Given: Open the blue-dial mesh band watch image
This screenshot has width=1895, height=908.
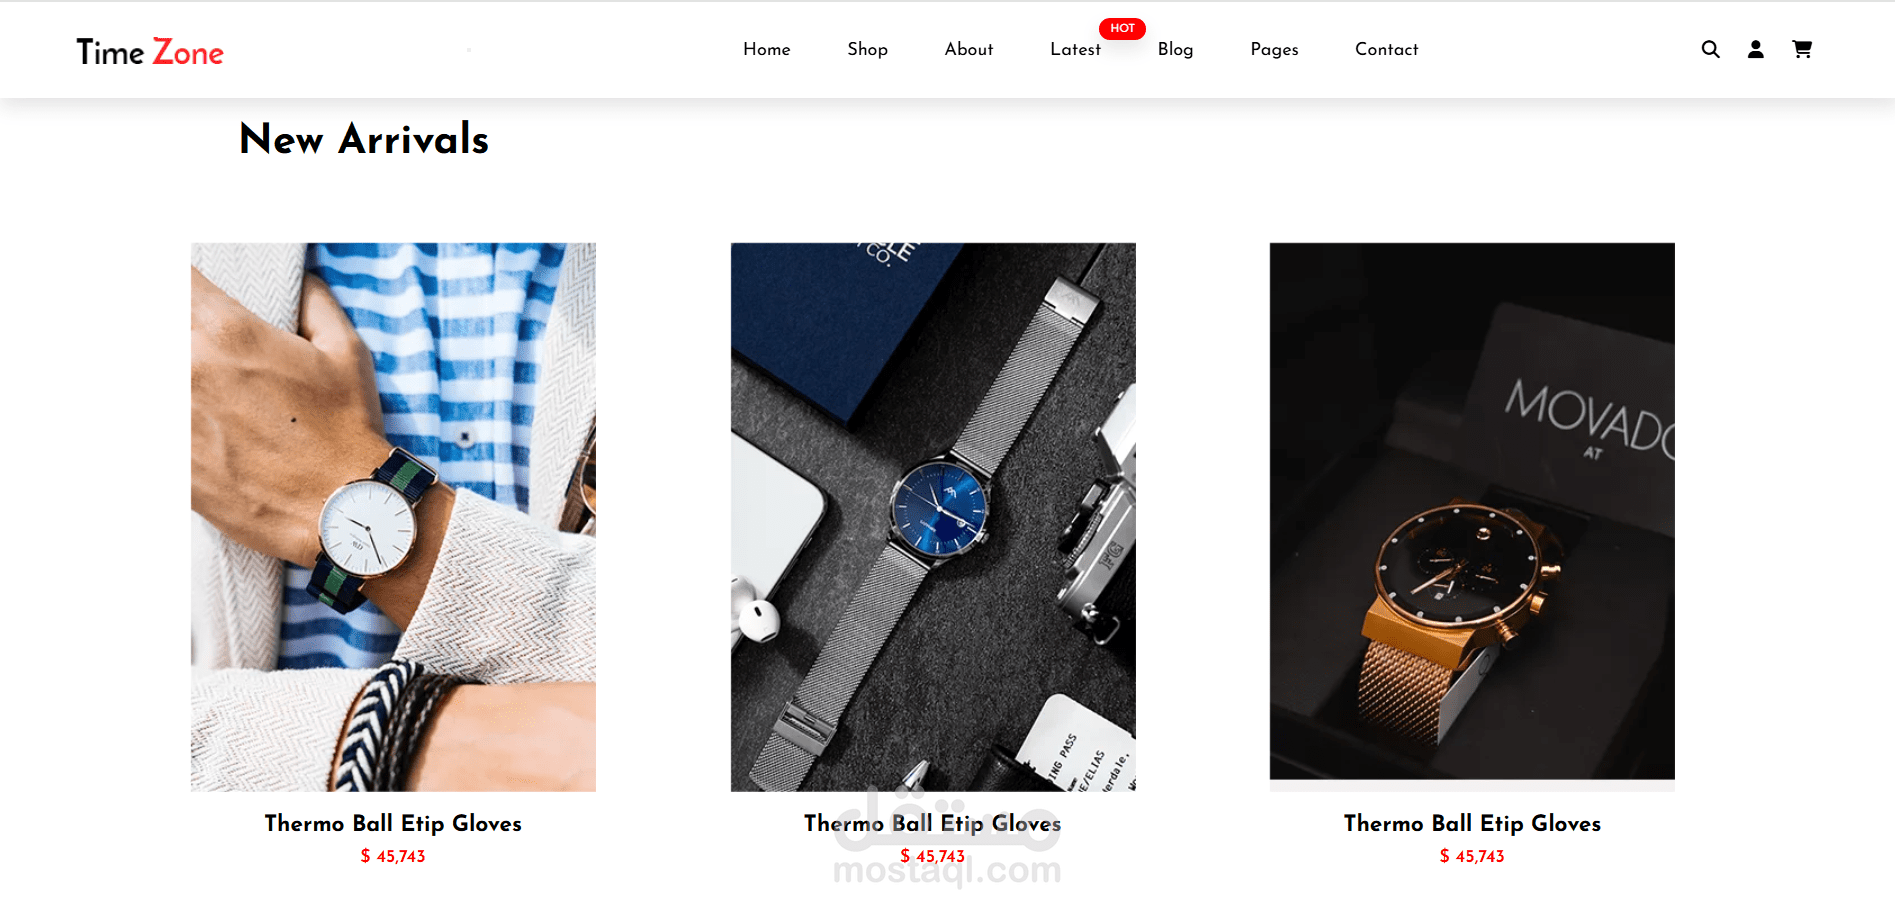Looking at the screenshot, I should tap(933, 517).
